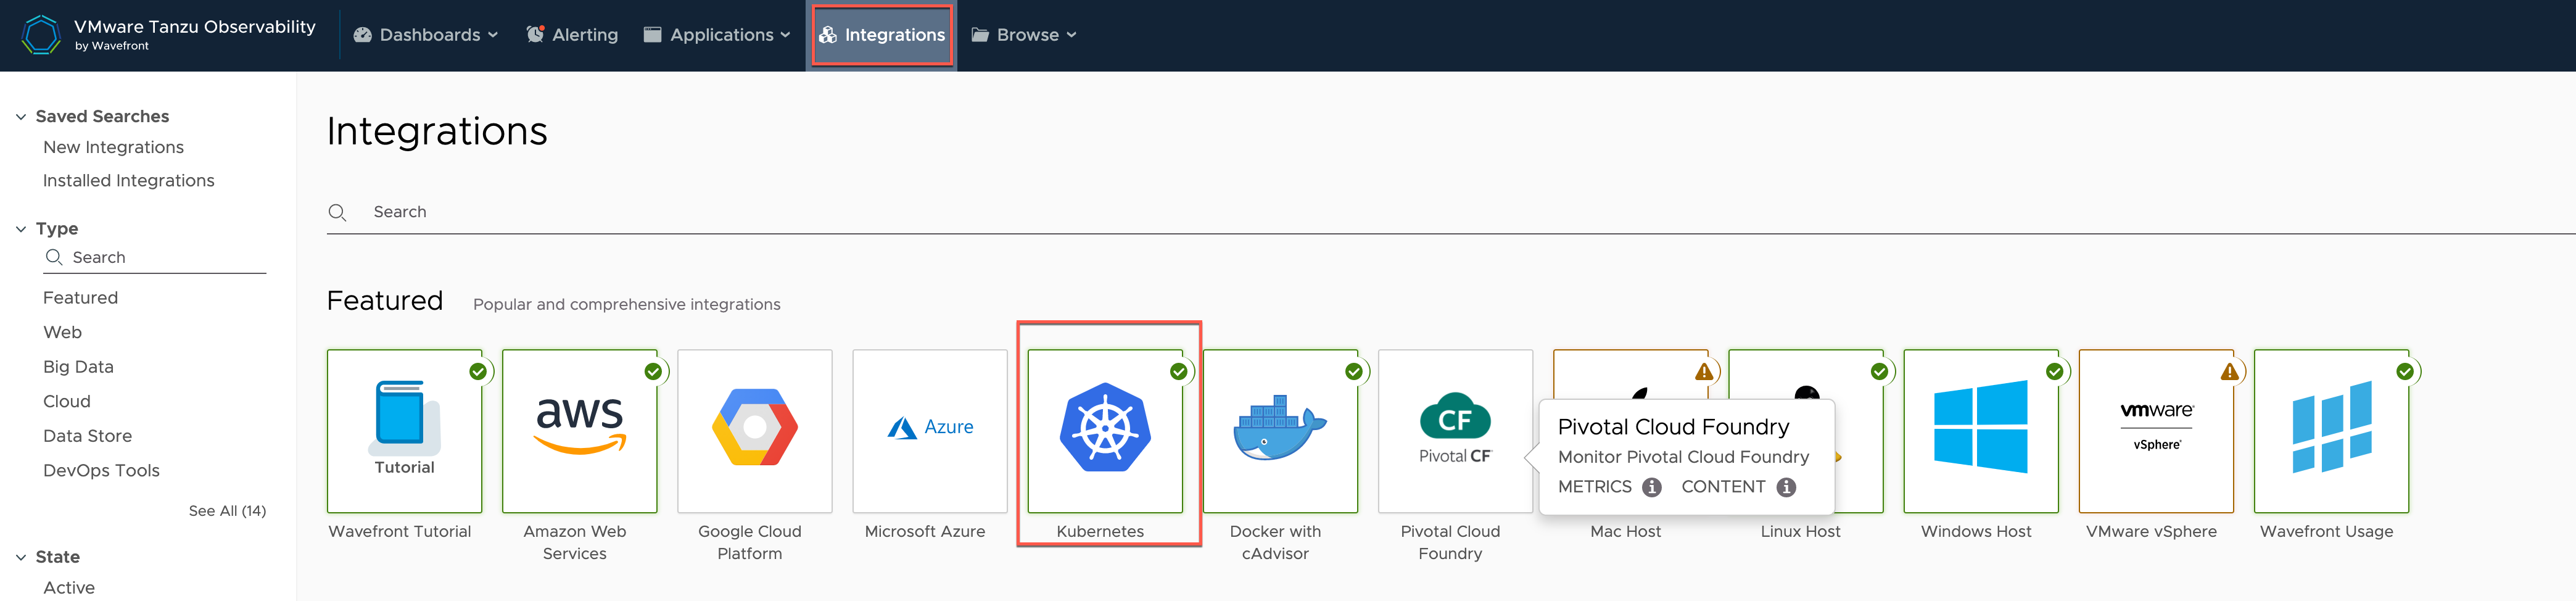Screen dimensions: 2576x601
Task: Click green check badge on Linux Host tile
Action: [1880, 372]
